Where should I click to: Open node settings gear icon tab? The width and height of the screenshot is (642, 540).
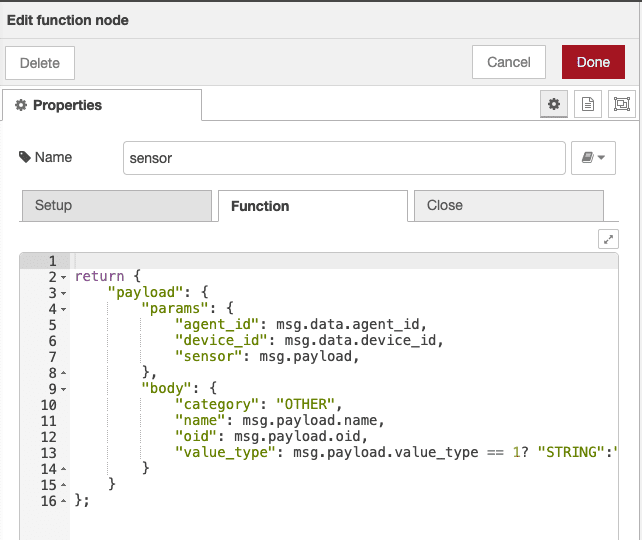pyautogui.click(x=552, y=104)
